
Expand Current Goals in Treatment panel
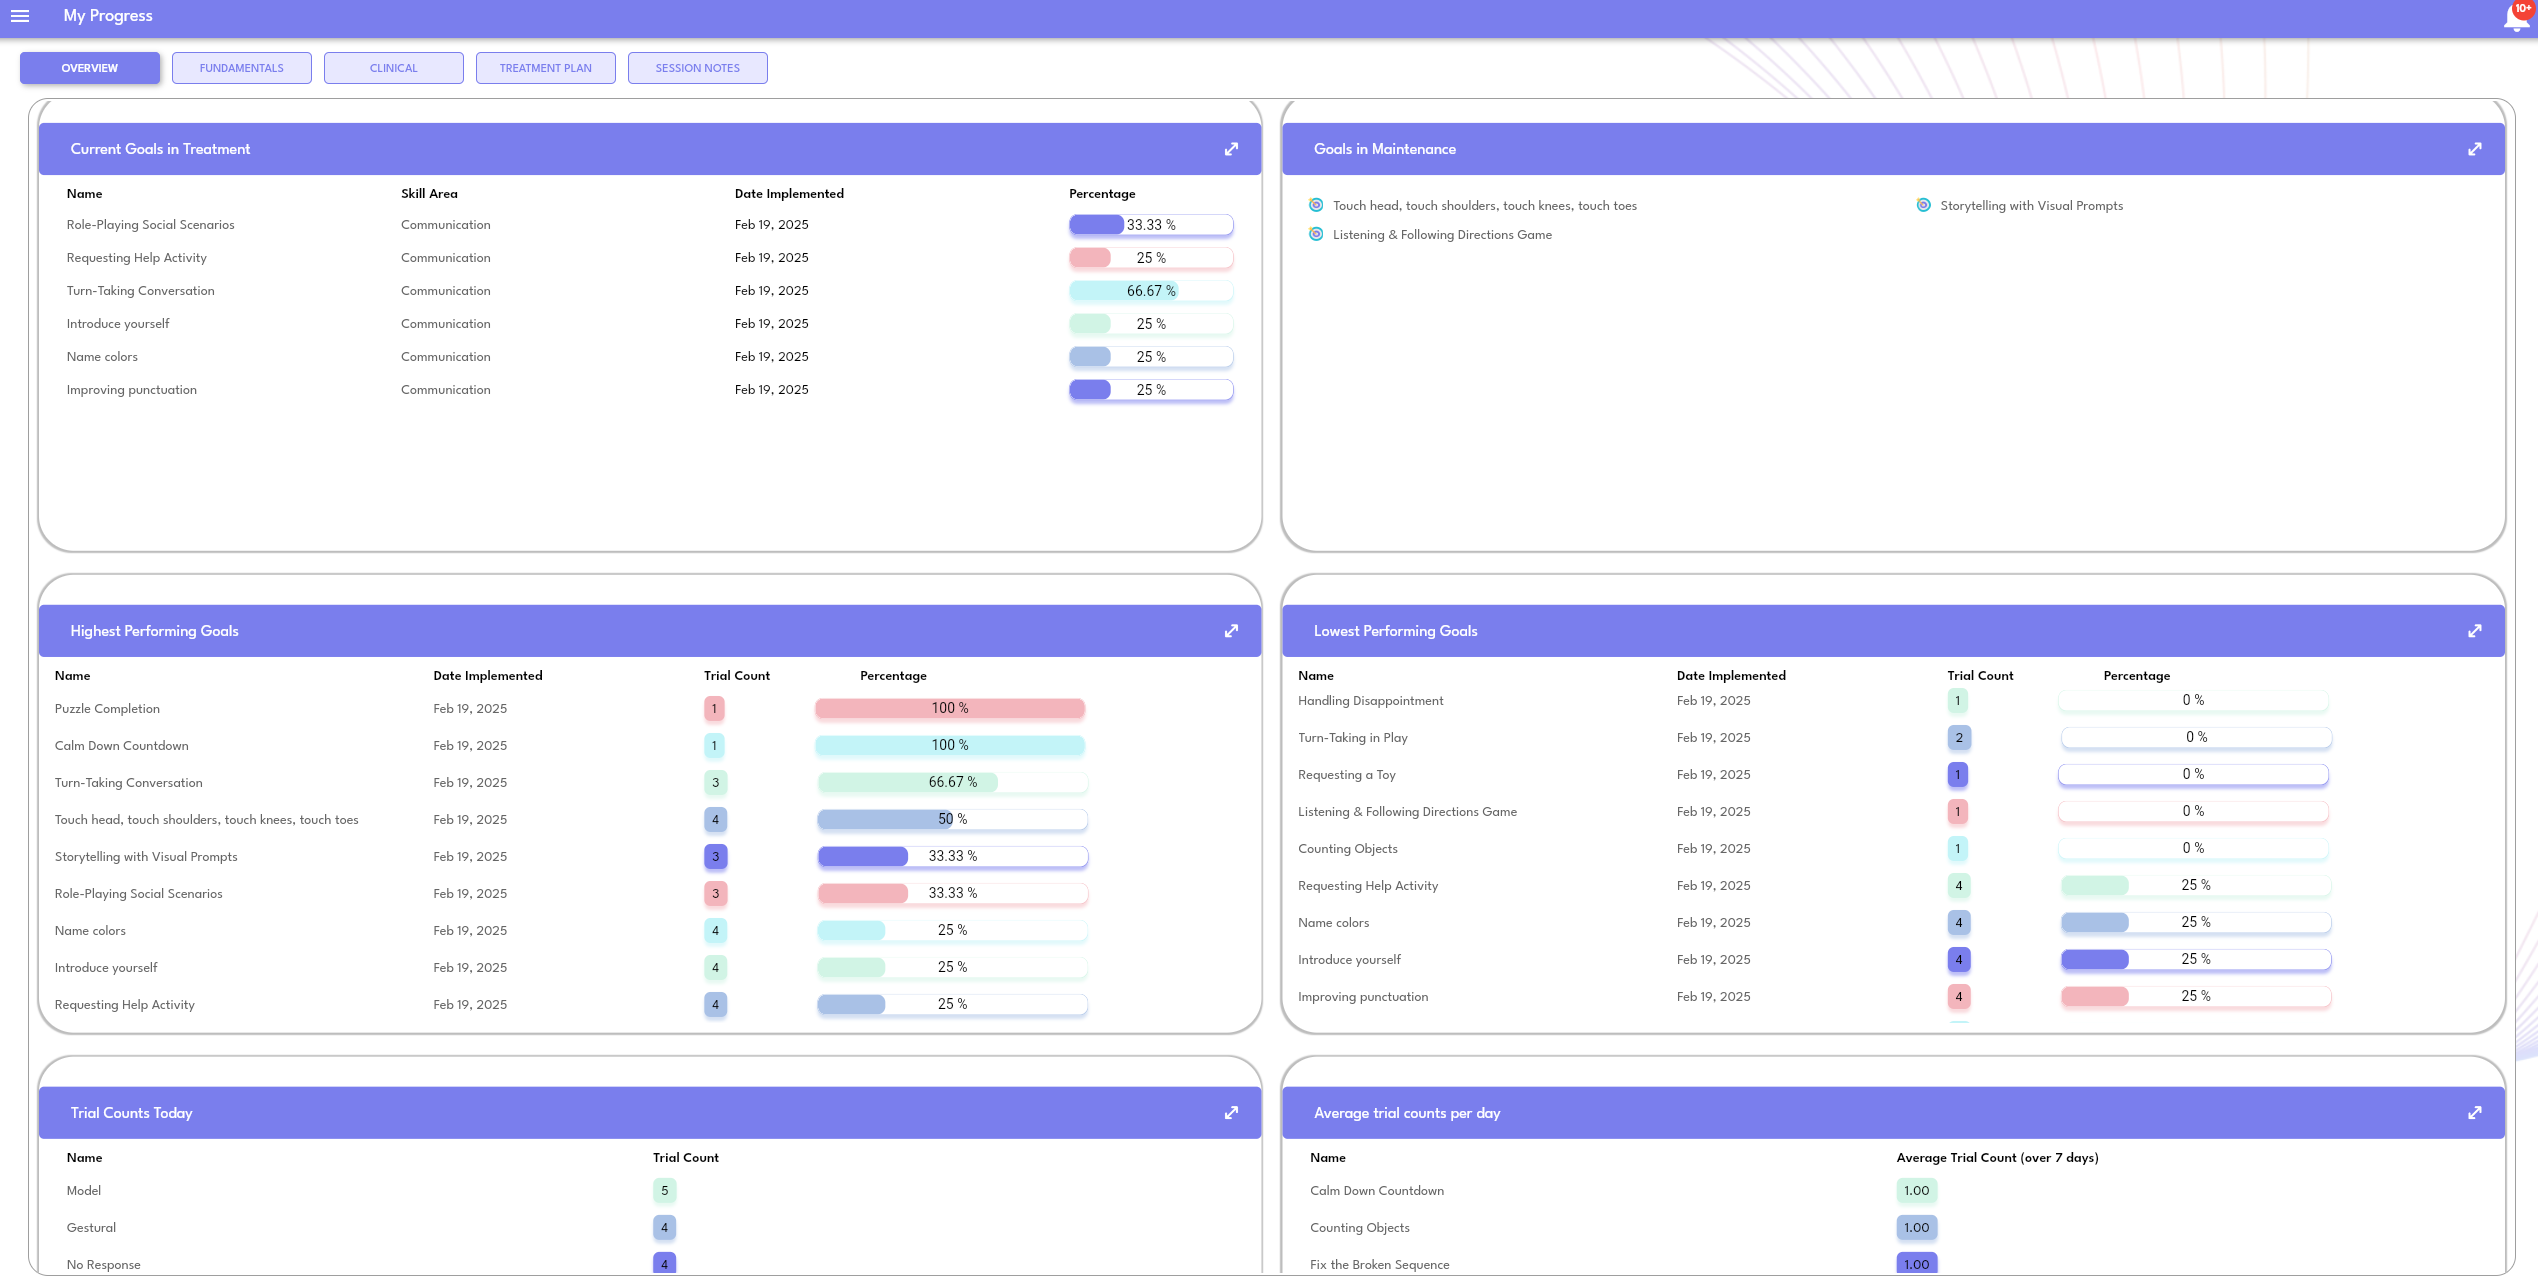pos(1231,149)
